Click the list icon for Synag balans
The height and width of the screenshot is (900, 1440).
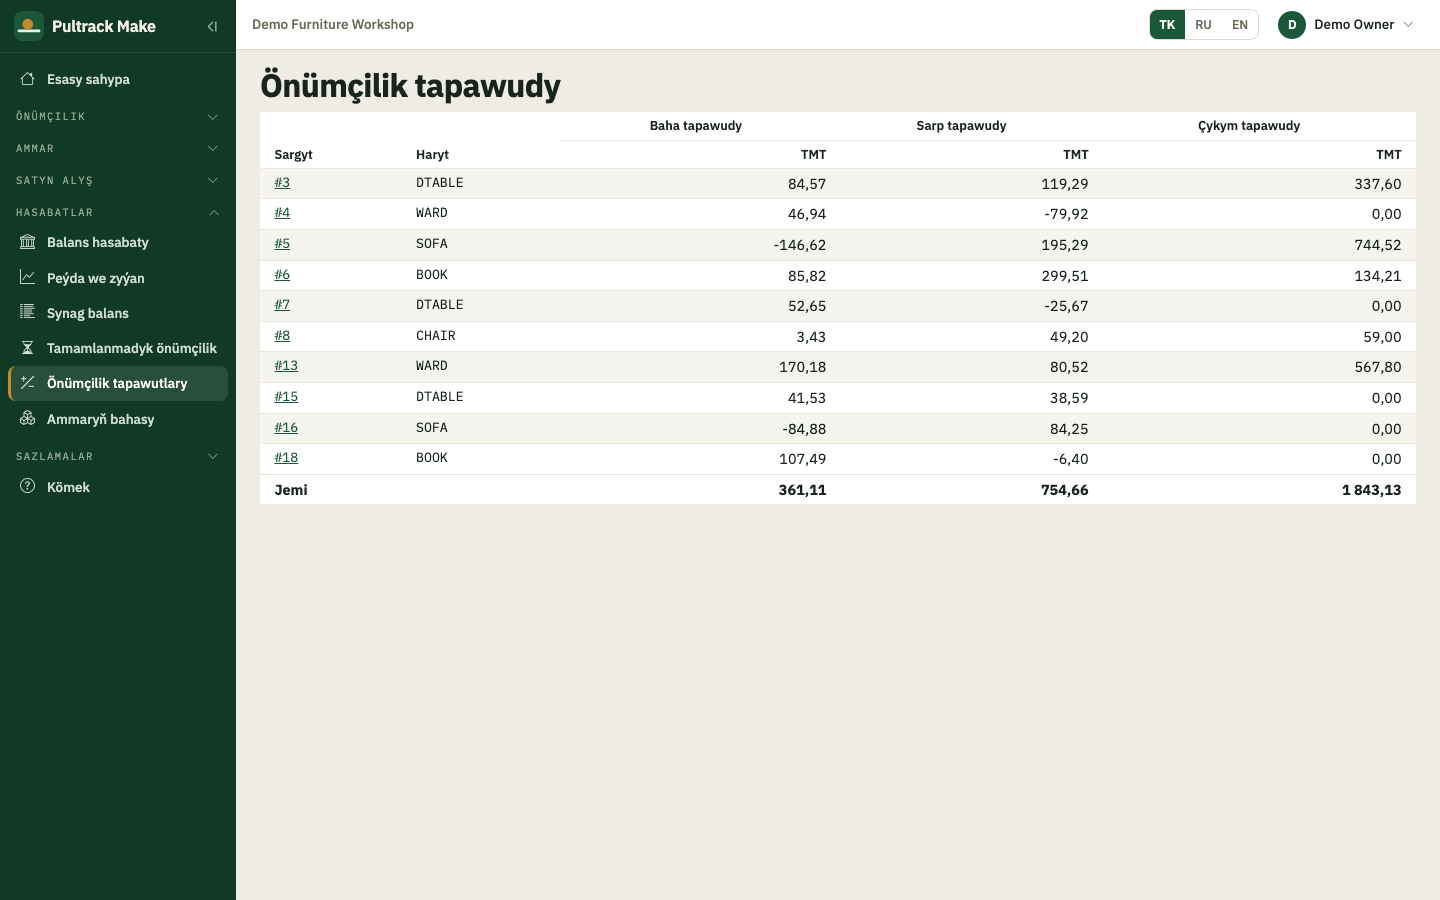click(x=28, y=313)
